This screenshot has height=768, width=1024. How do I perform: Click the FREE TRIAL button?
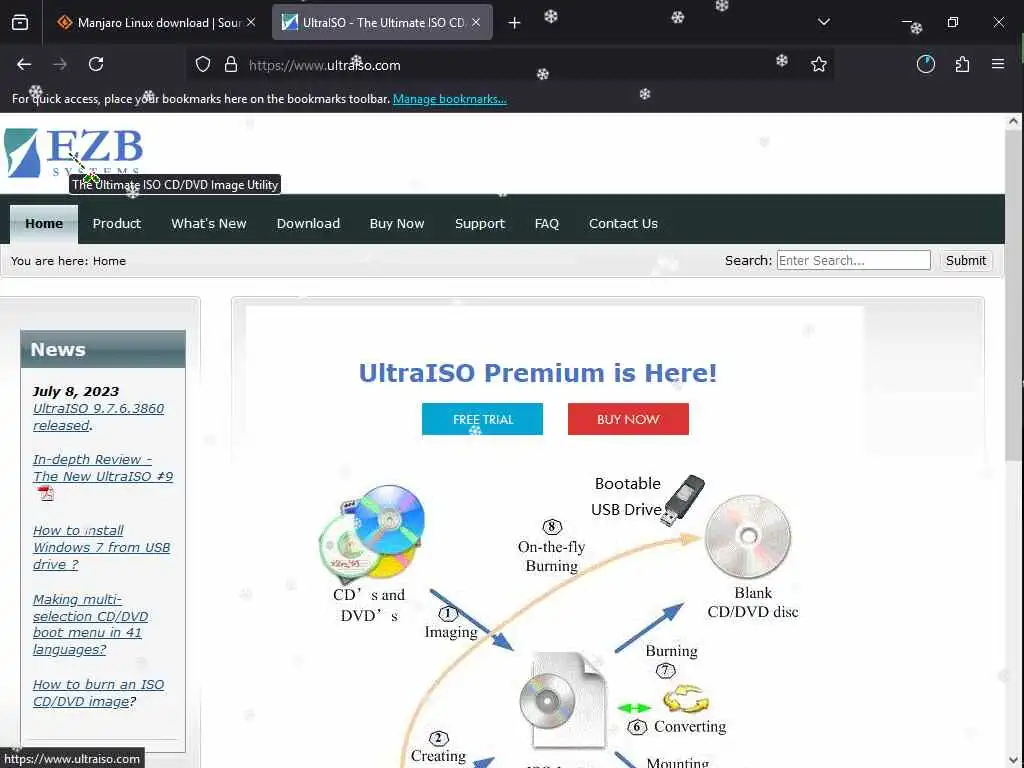[x=483, y=419]
